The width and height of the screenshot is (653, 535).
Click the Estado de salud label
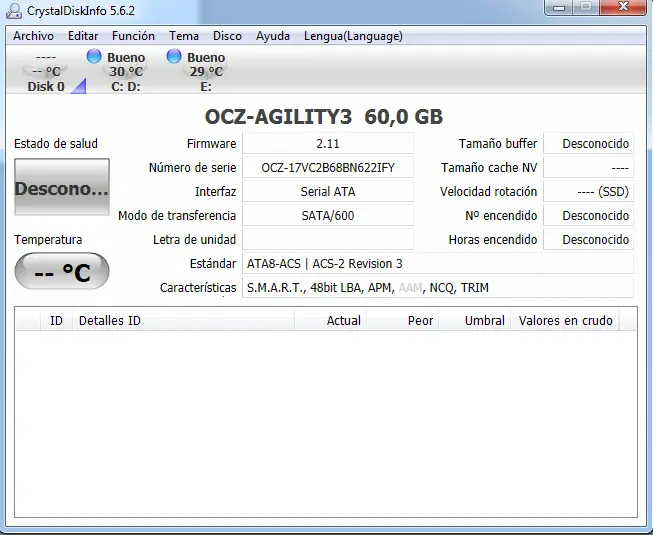point(56,144)
